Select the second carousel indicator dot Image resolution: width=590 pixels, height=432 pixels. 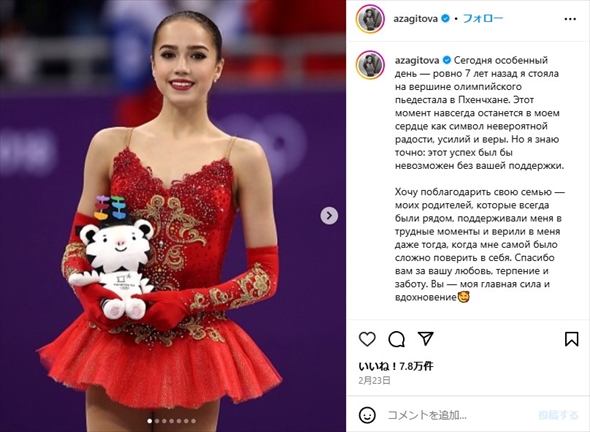tap(157, 421)
